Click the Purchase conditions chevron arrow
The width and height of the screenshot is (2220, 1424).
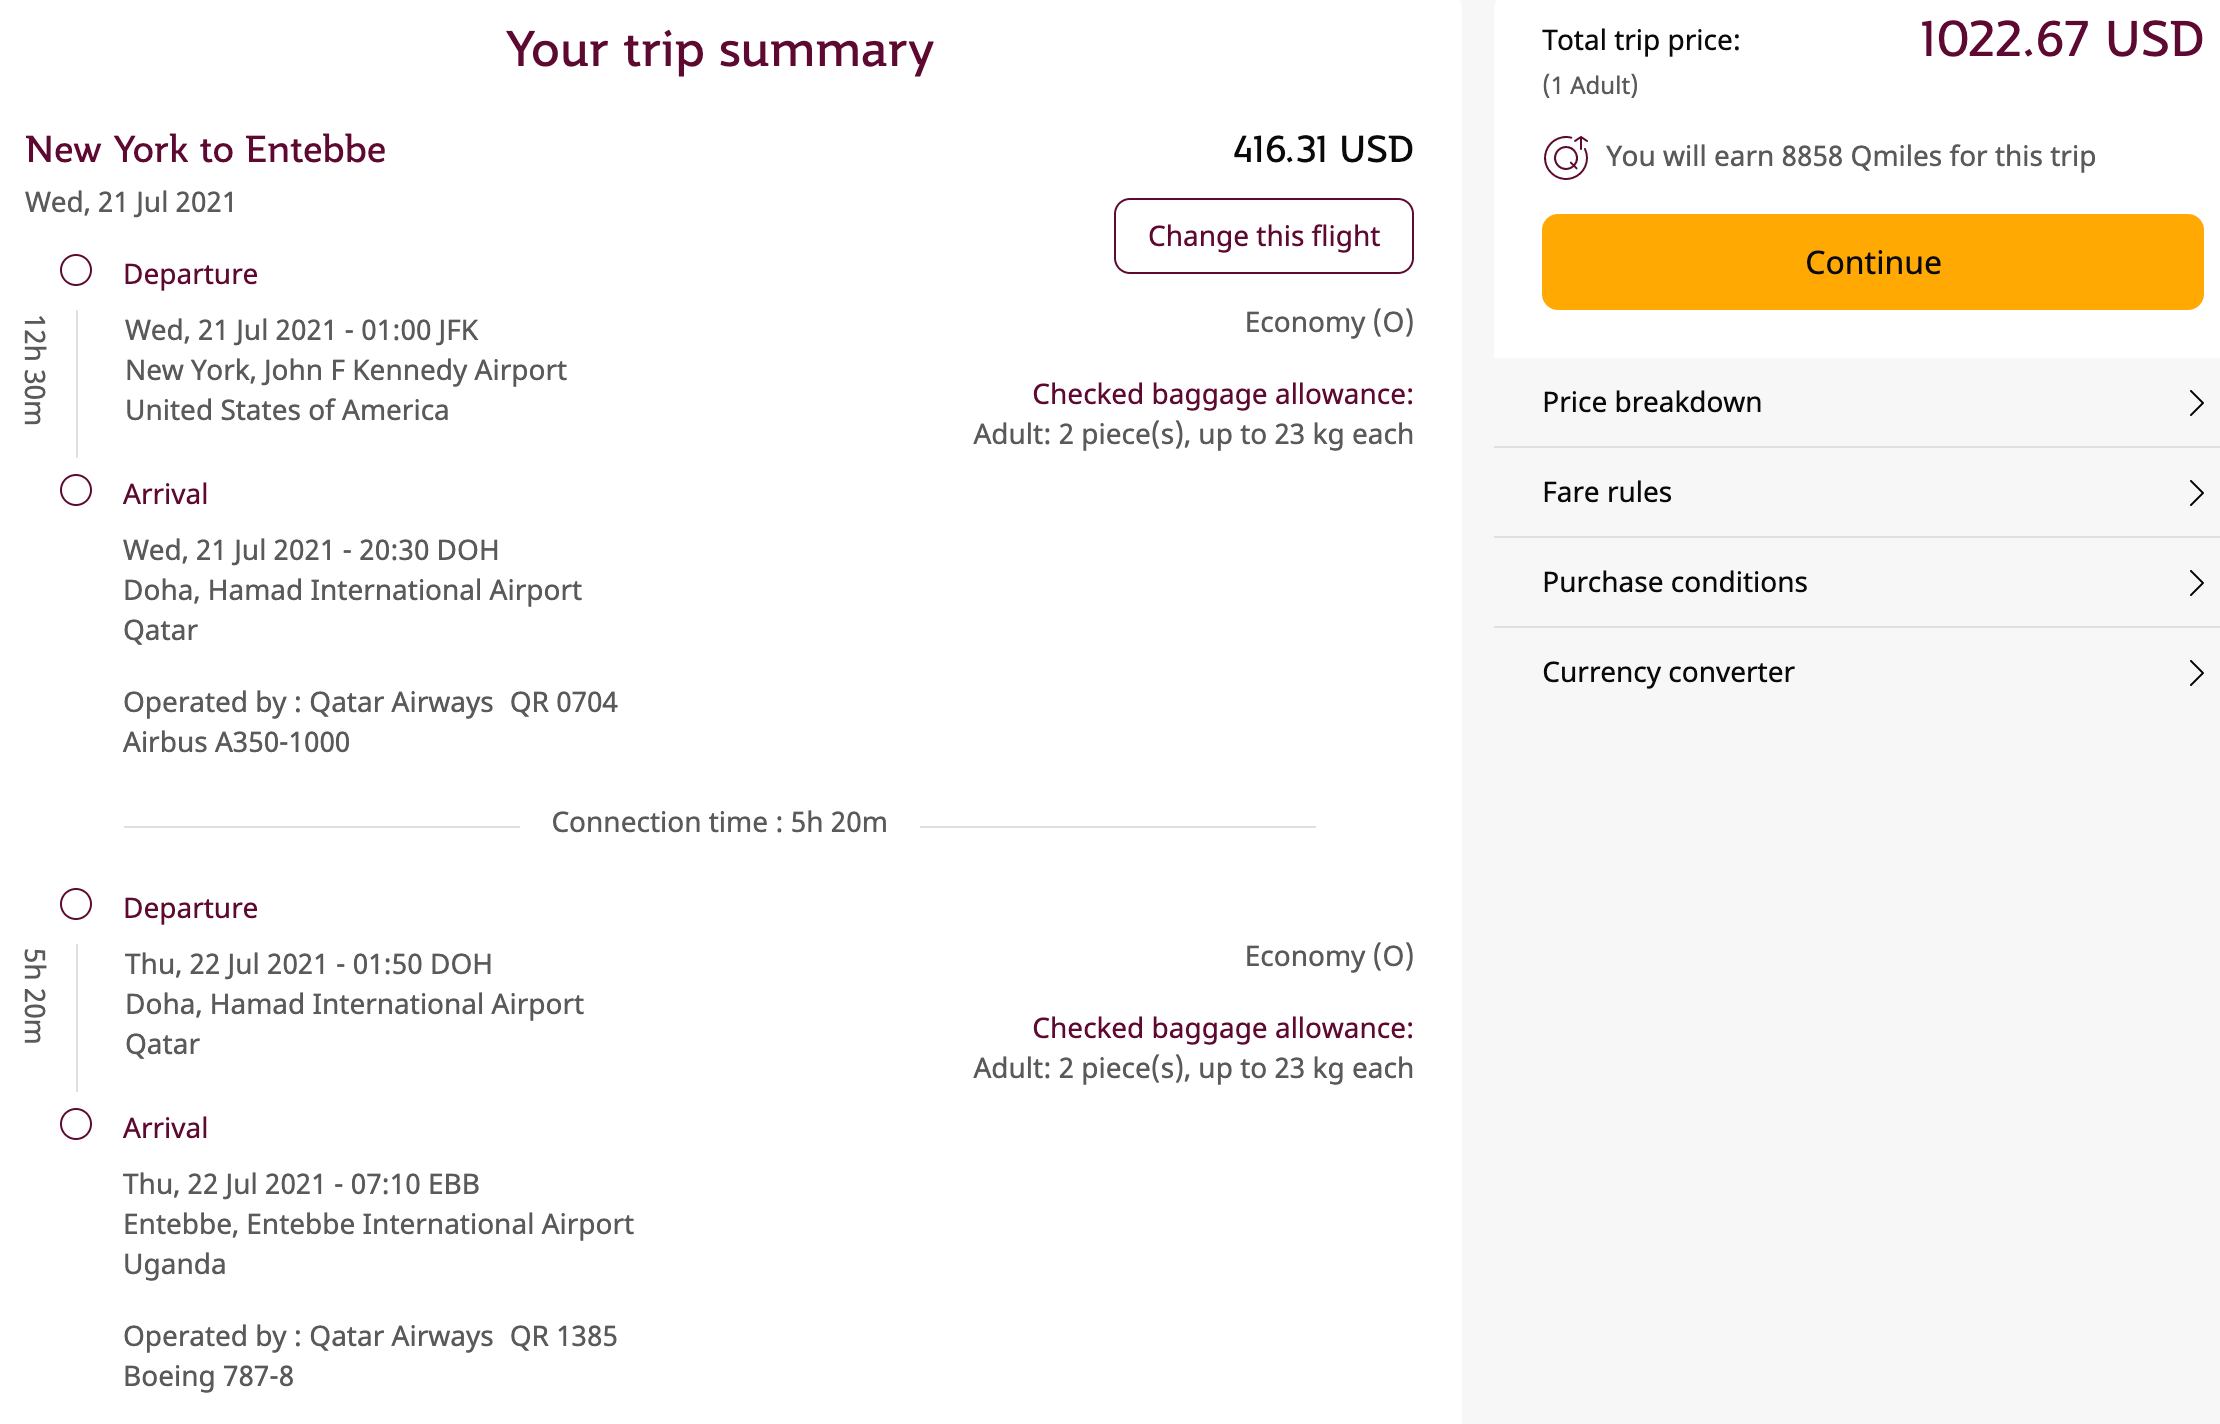(2195, 583)
